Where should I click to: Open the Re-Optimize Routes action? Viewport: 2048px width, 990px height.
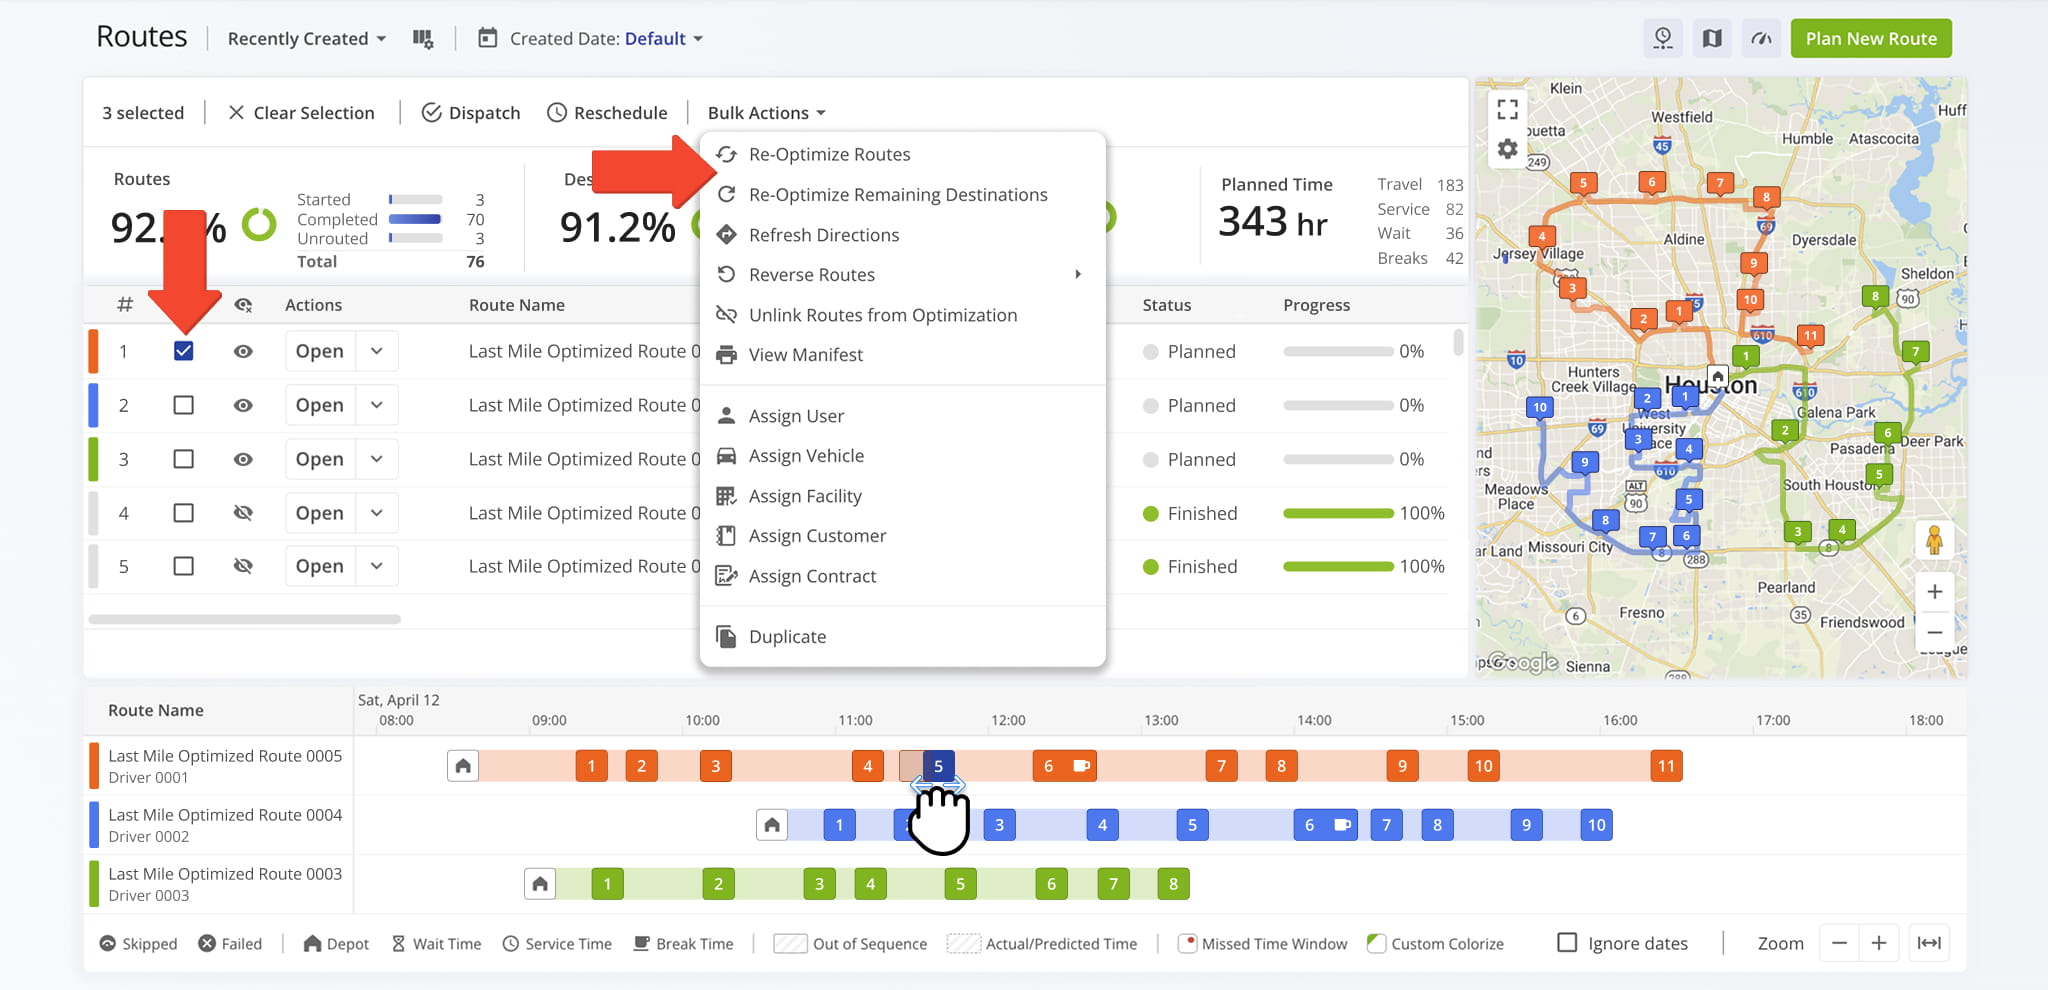coord(829,154)
